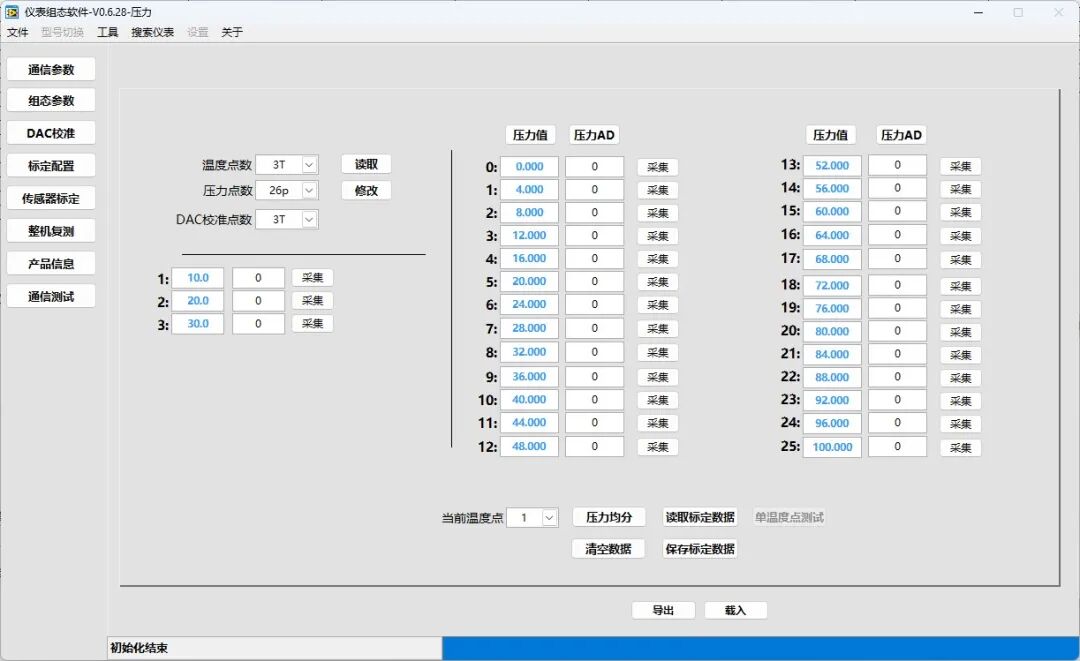Image resolution: width=1080 pixels, height=661 pixels.
Task: Click 保存标定数据 to save calibration data
Action: (699, 548)
